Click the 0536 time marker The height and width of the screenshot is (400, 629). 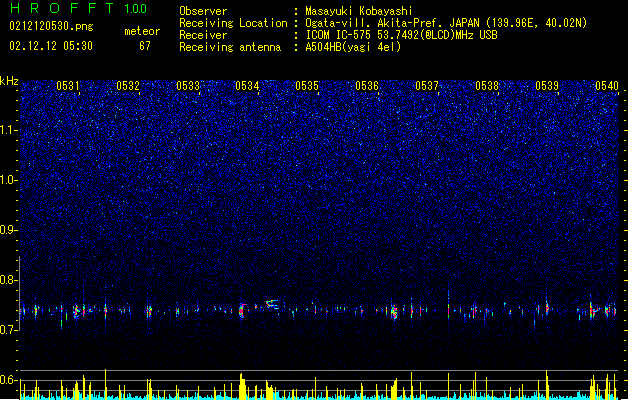367,86
